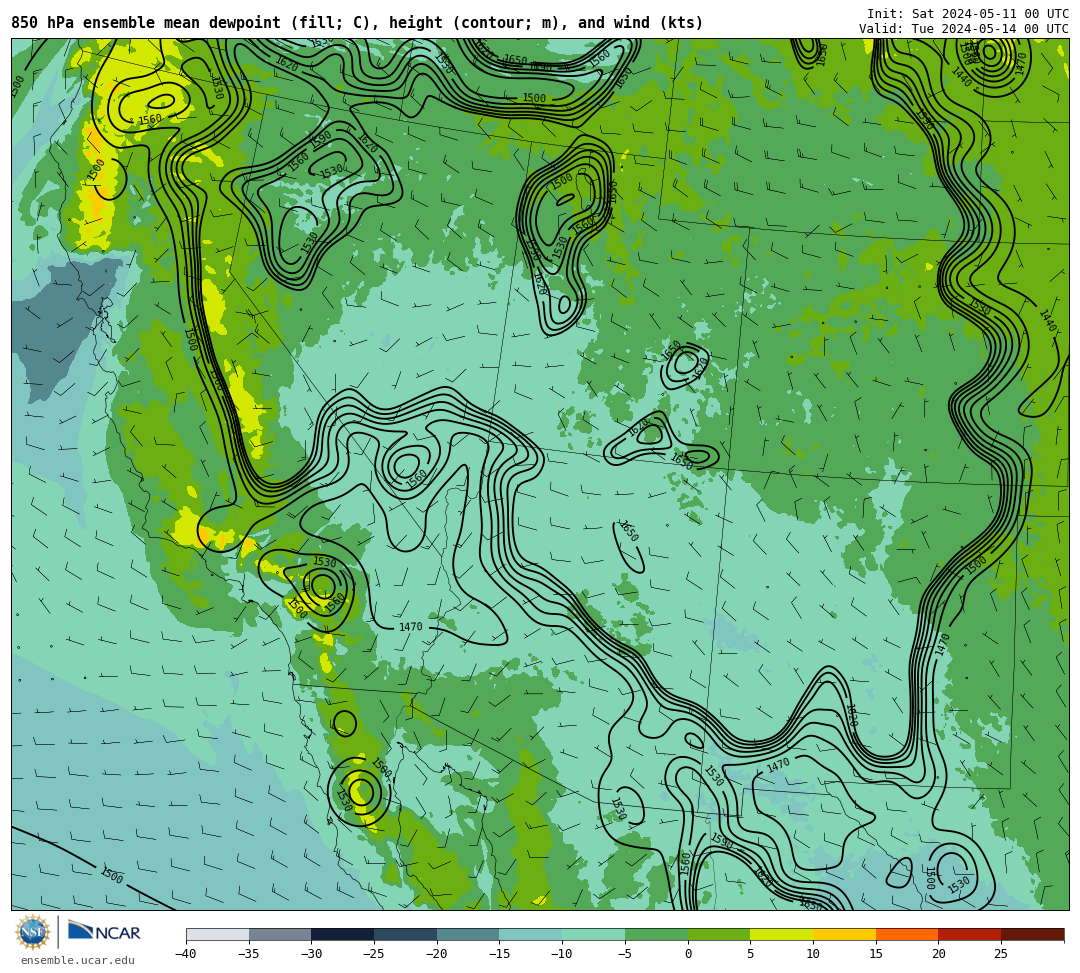
Task: Click the -25 colorbar tick label
Action: coord(373,954)
